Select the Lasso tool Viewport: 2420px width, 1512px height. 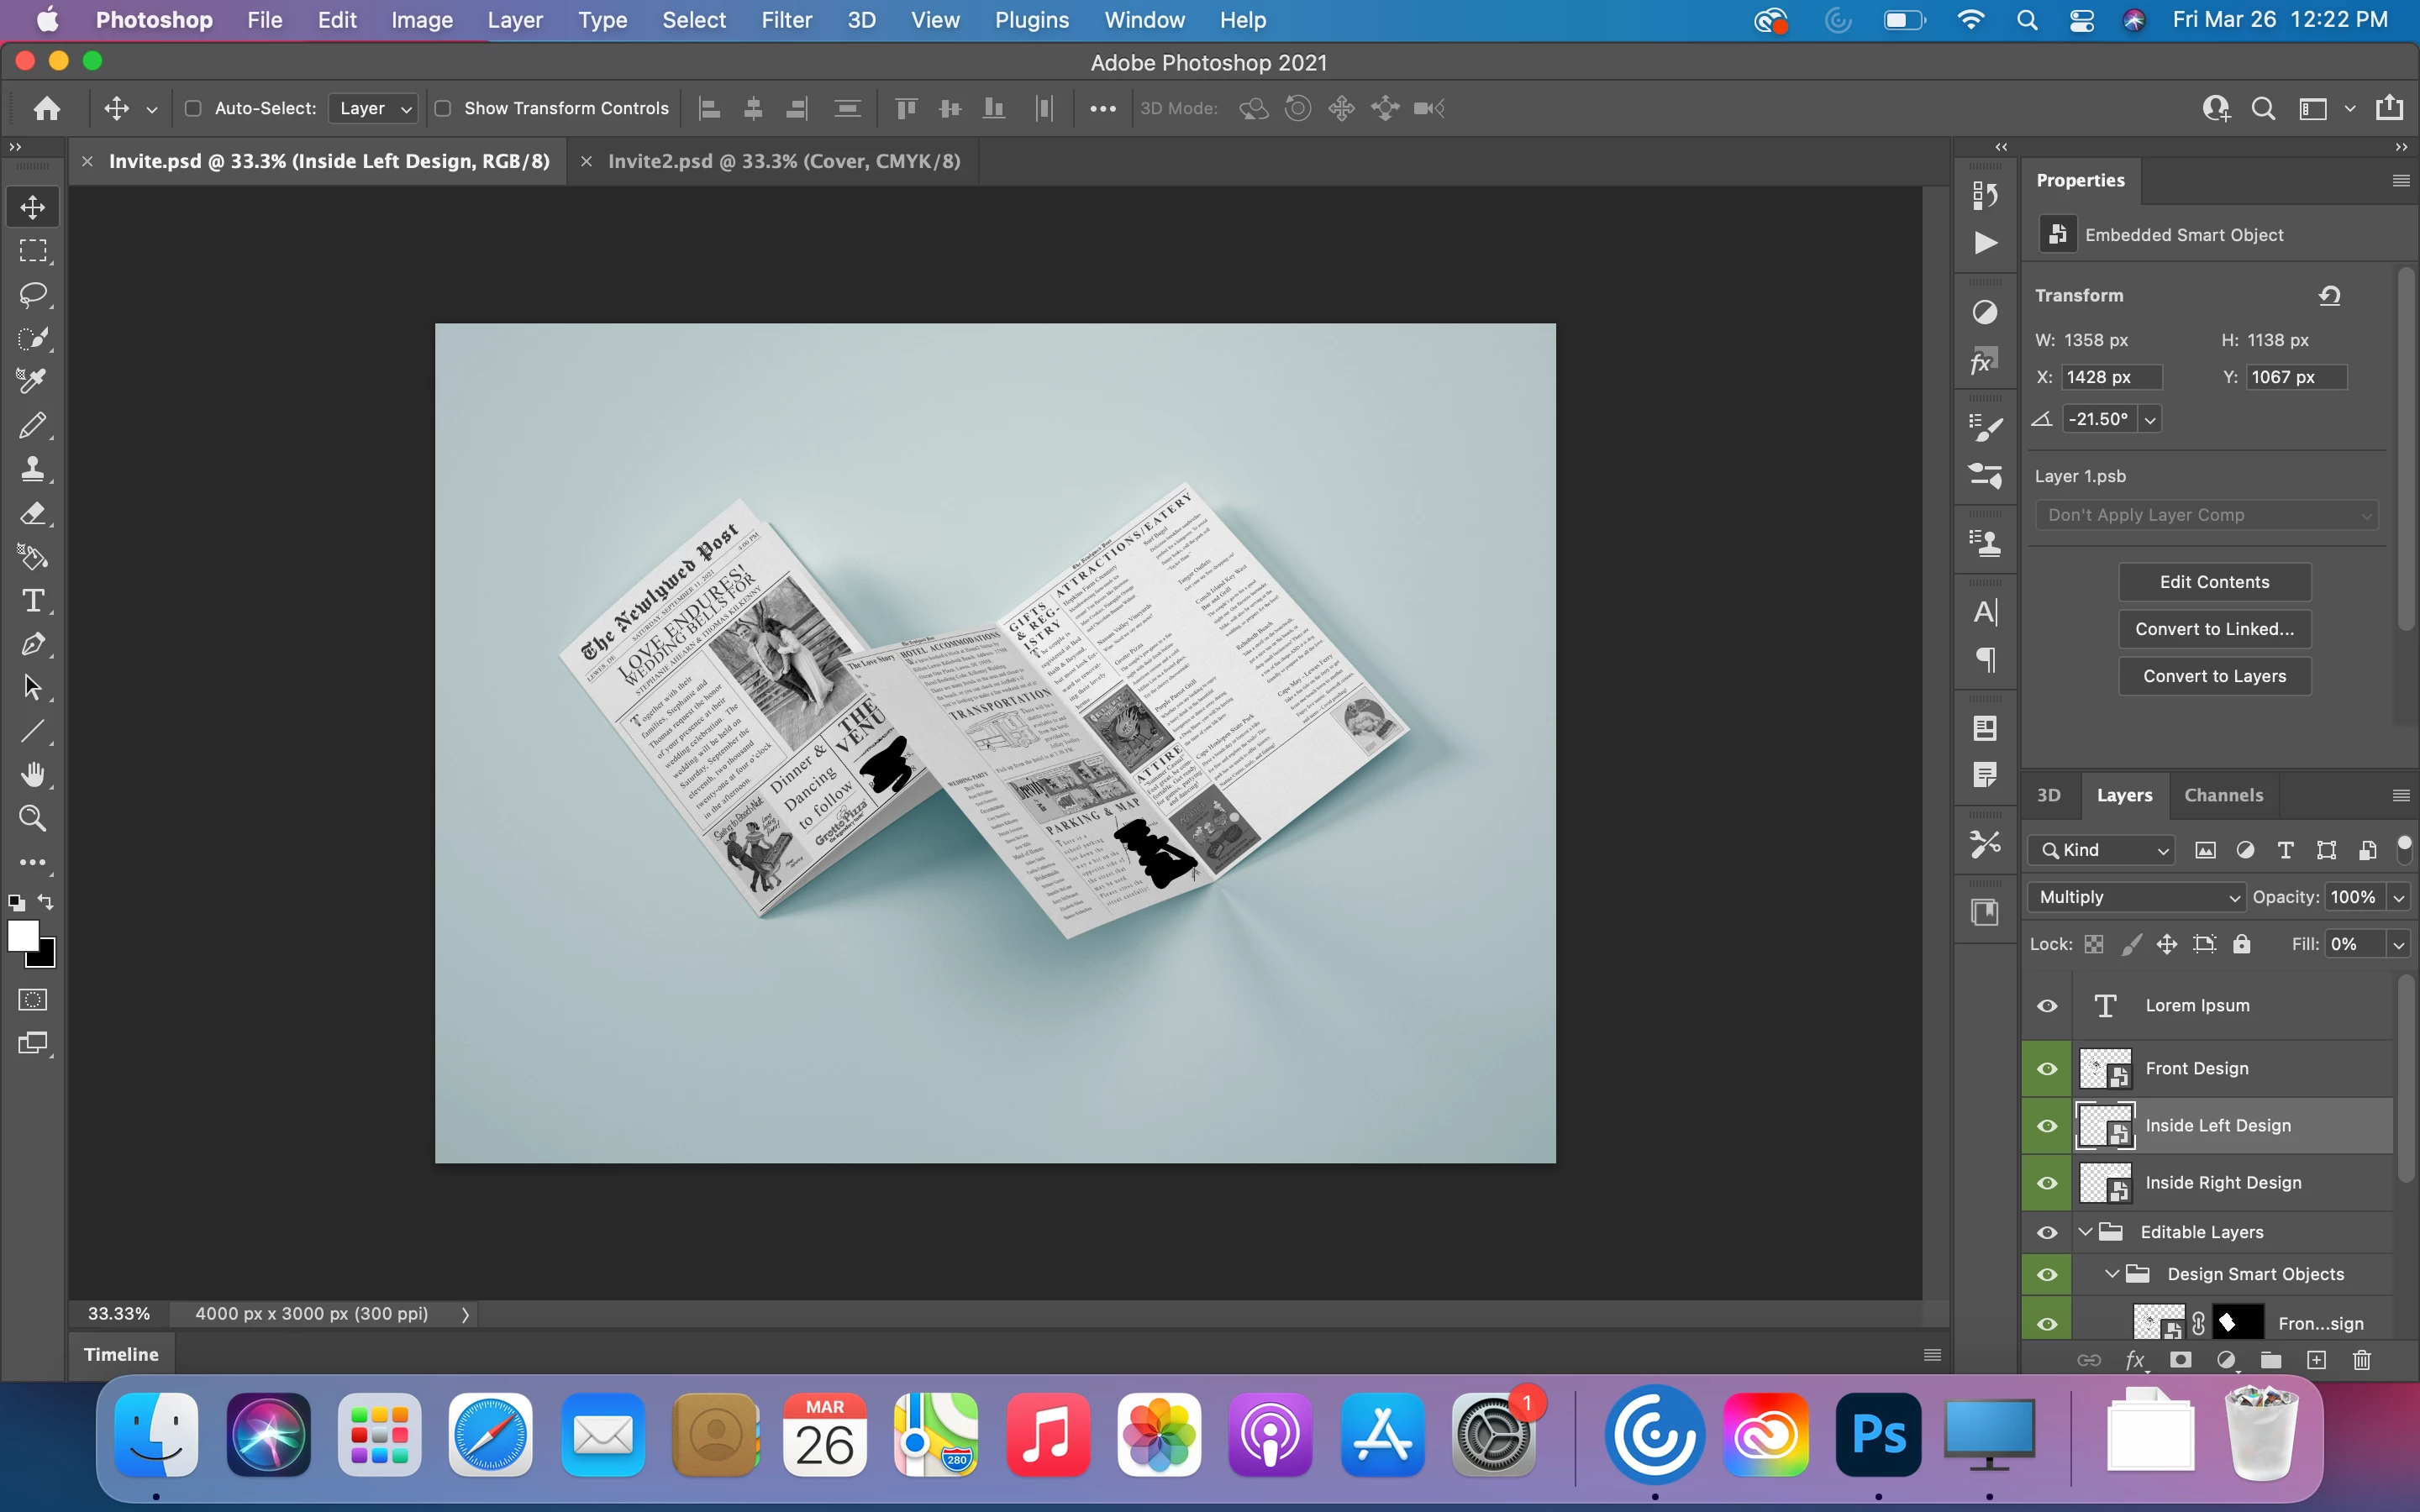tap(33, 294)
